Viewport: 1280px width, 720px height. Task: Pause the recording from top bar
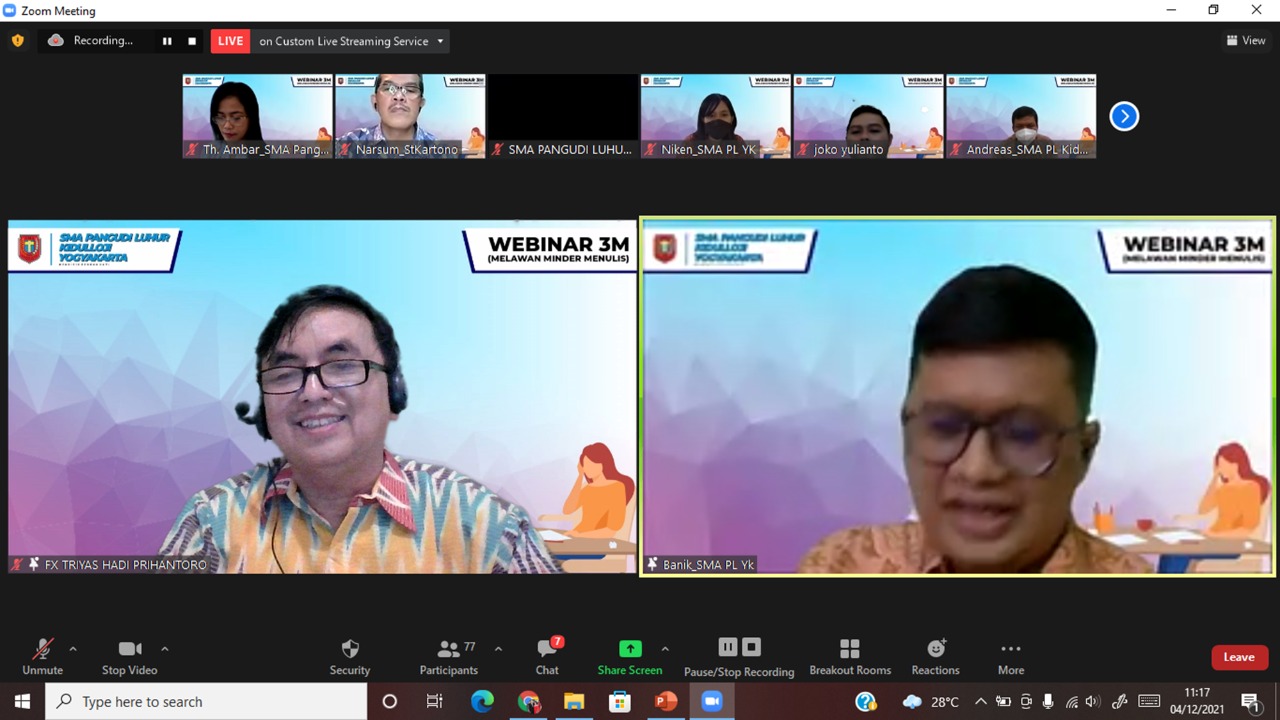(x=167, y=41)
